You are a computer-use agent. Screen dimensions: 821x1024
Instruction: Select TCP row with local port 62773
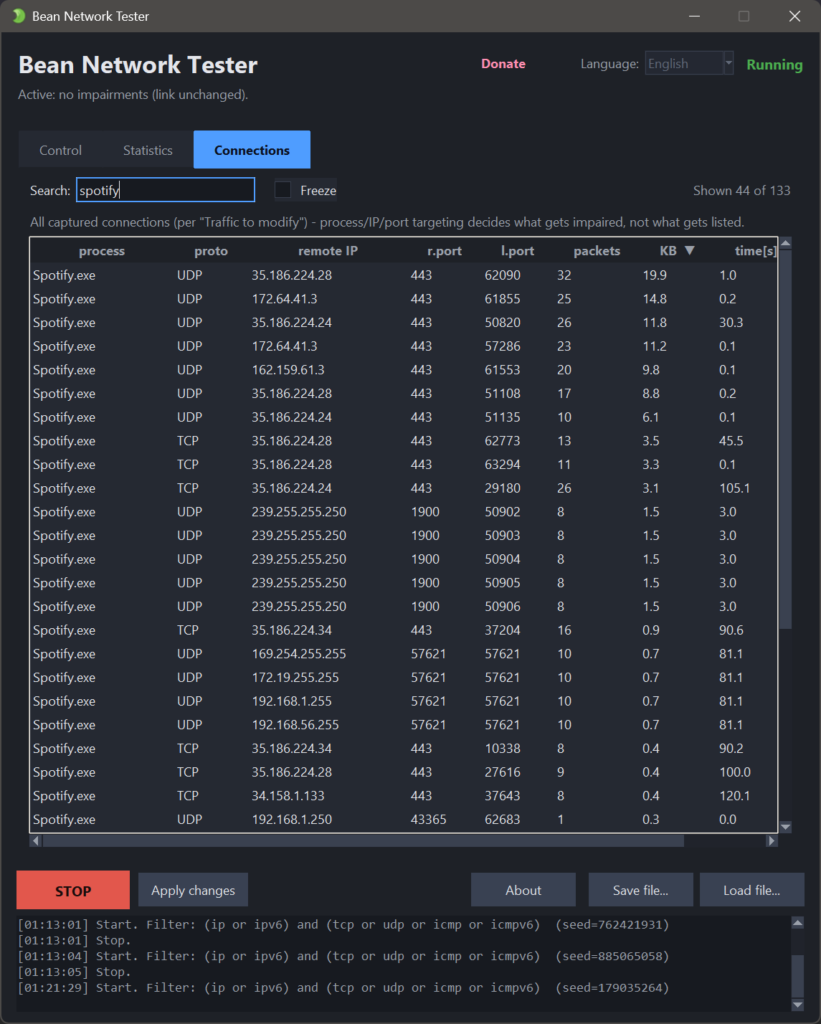click(404, 441)
